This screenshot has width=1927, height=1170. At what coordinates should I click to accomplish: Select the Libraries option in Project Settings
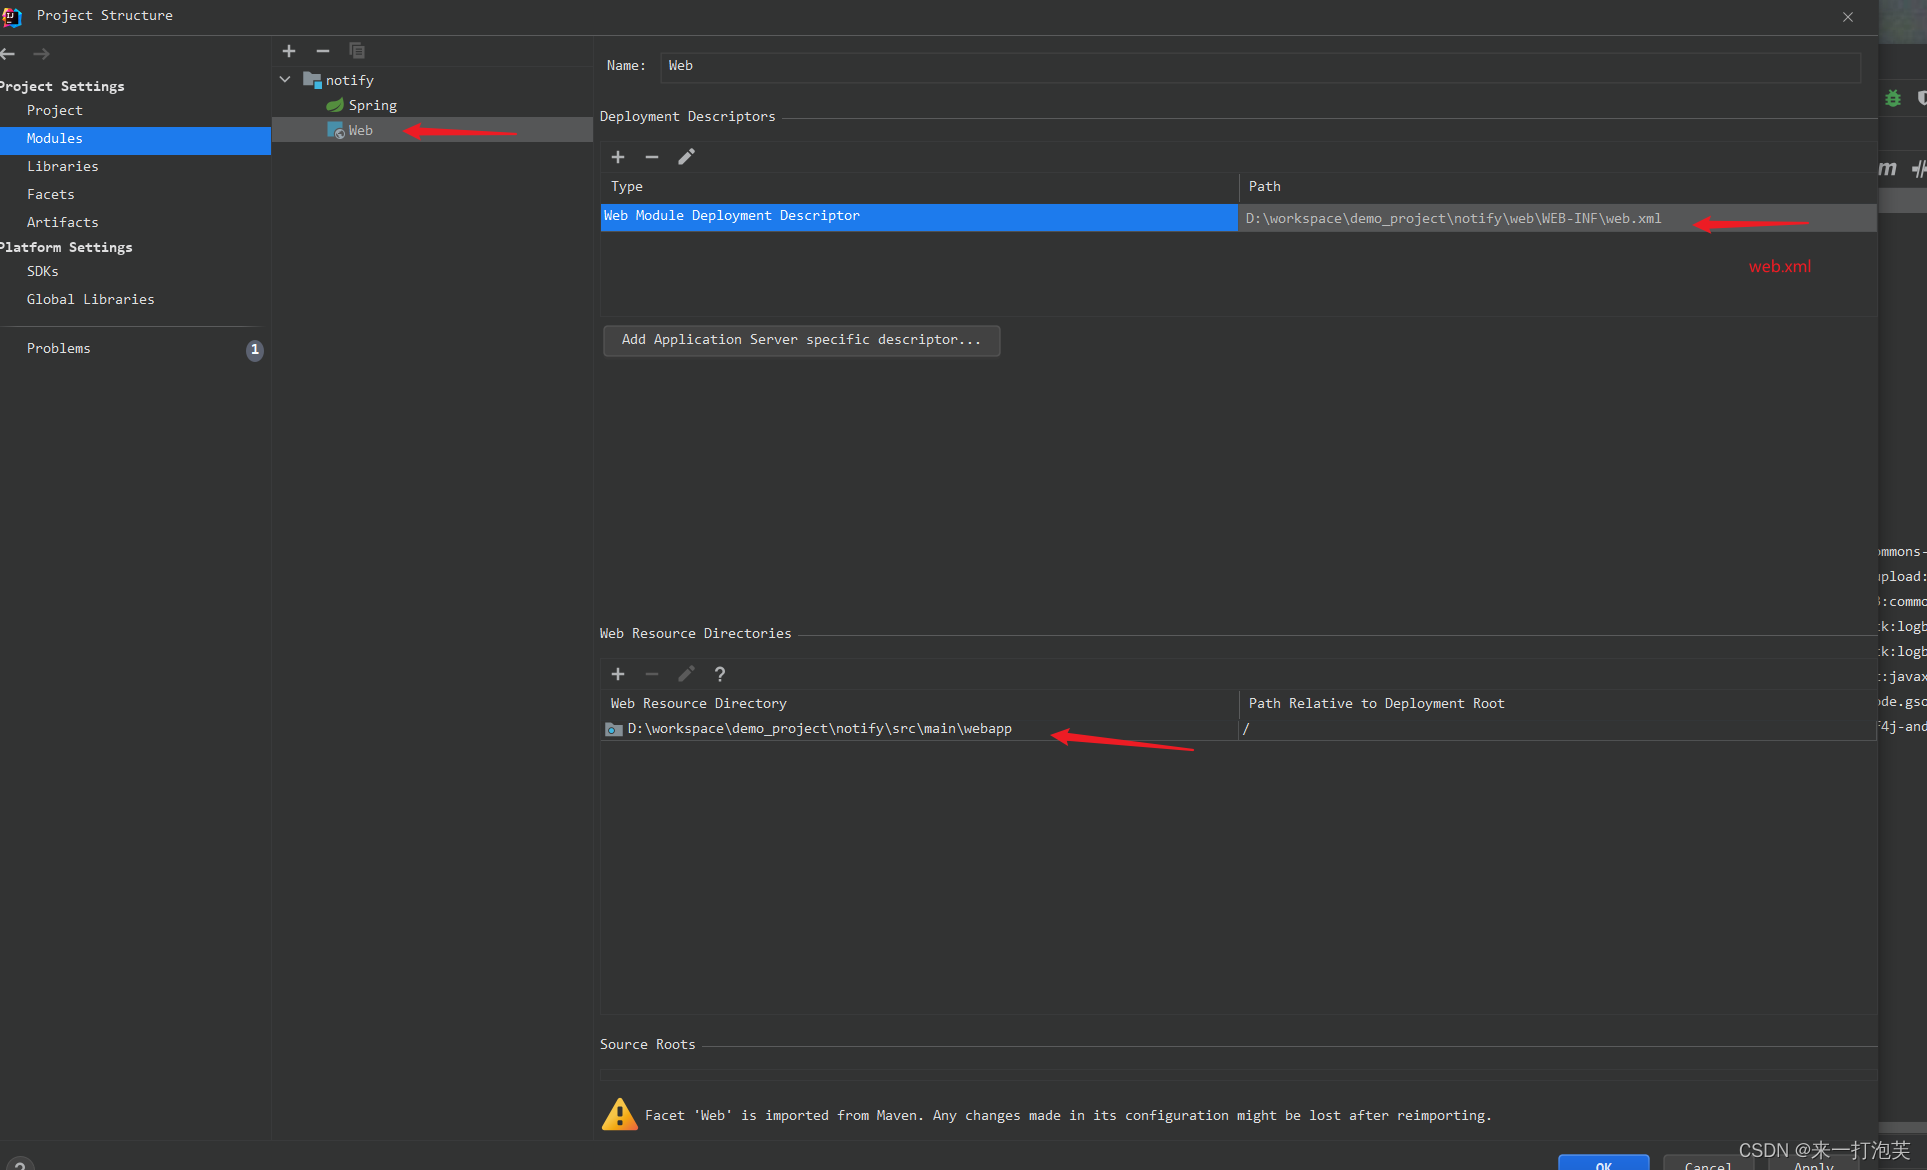click(x=62, y=165)
